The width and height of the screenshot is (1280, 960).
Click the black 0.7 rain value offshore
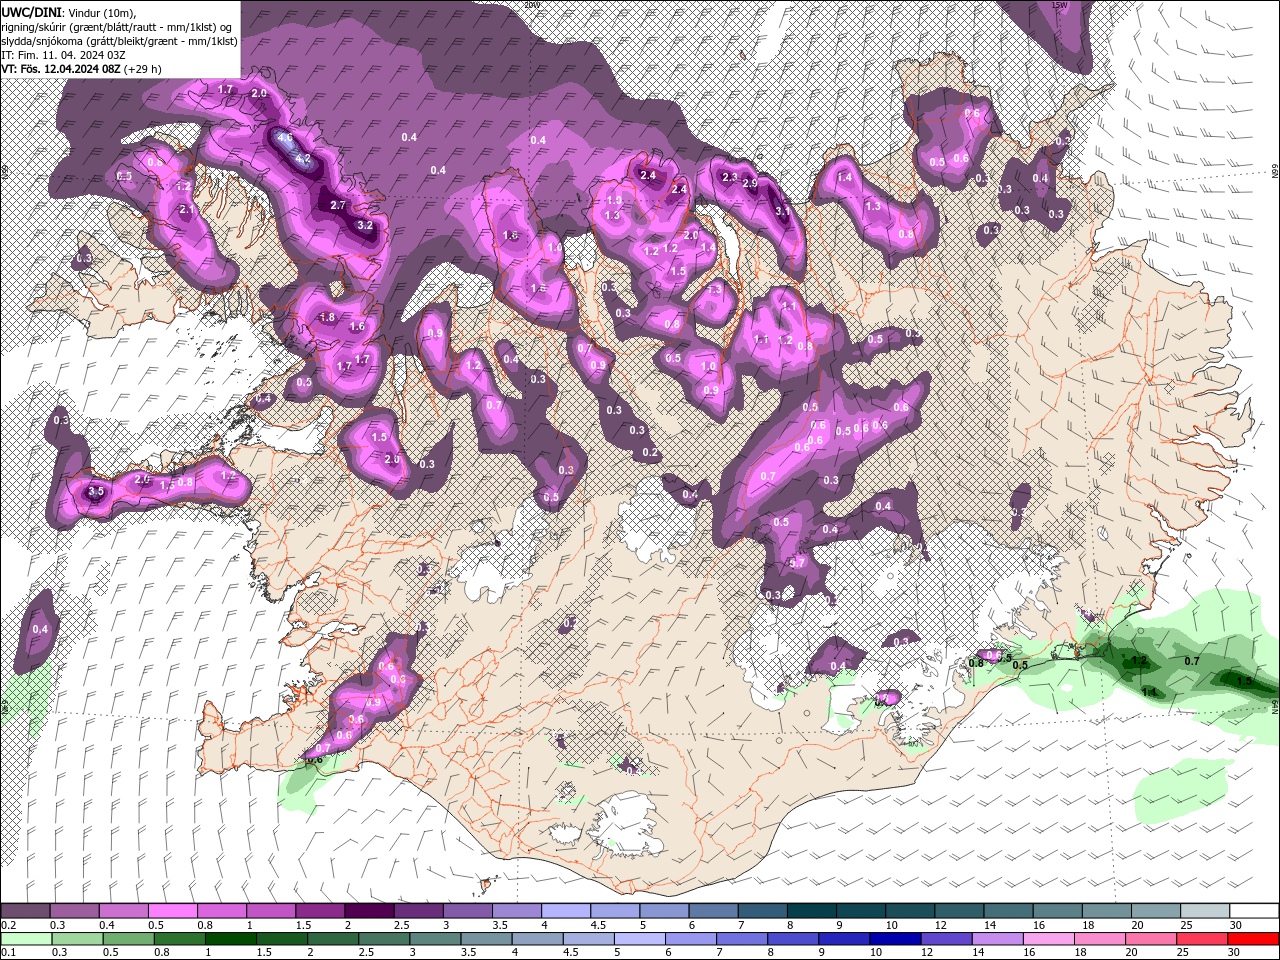[x=1192, y=661]
